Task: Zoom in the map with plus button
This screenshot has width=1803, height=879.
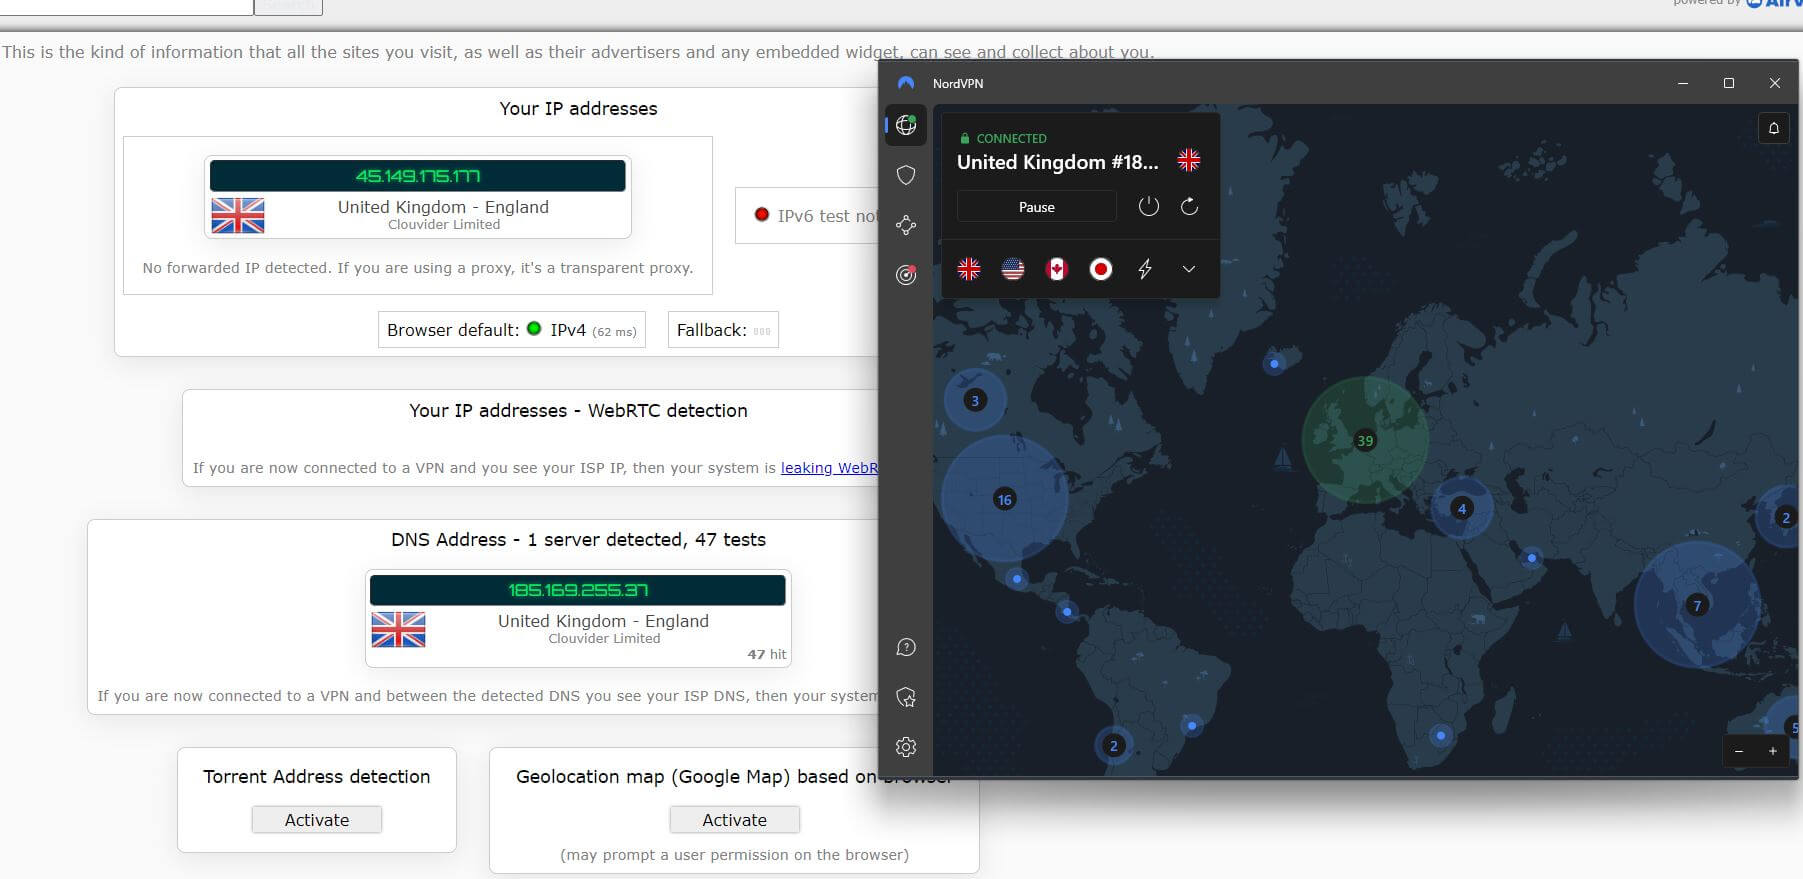Action: [x=1773, y=751]
